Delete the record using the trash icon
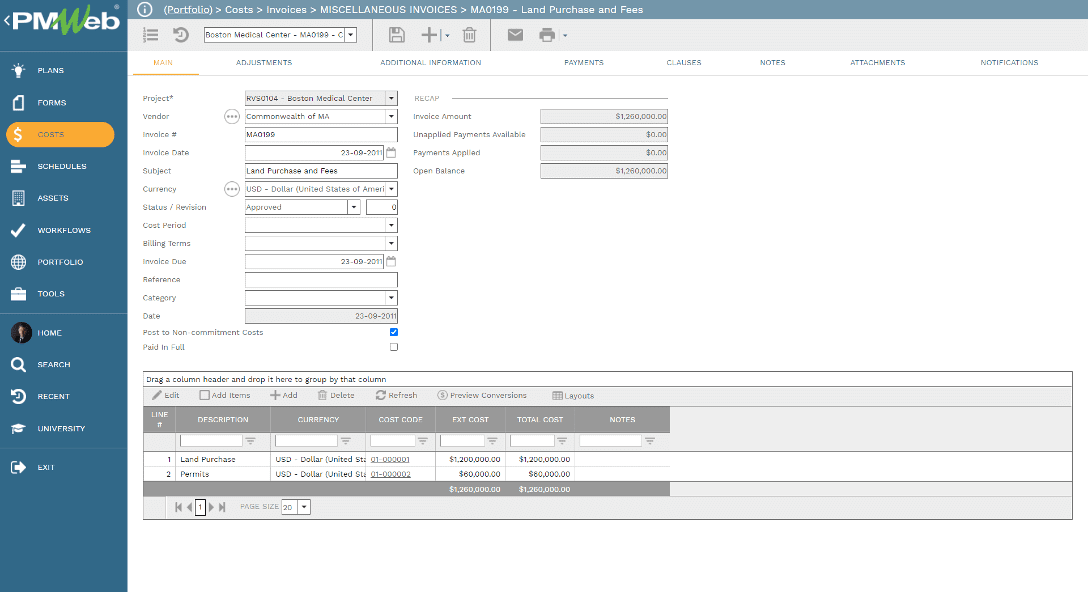Image resolution: width=1089 pixels, height=593 pixels. [468, 34]
